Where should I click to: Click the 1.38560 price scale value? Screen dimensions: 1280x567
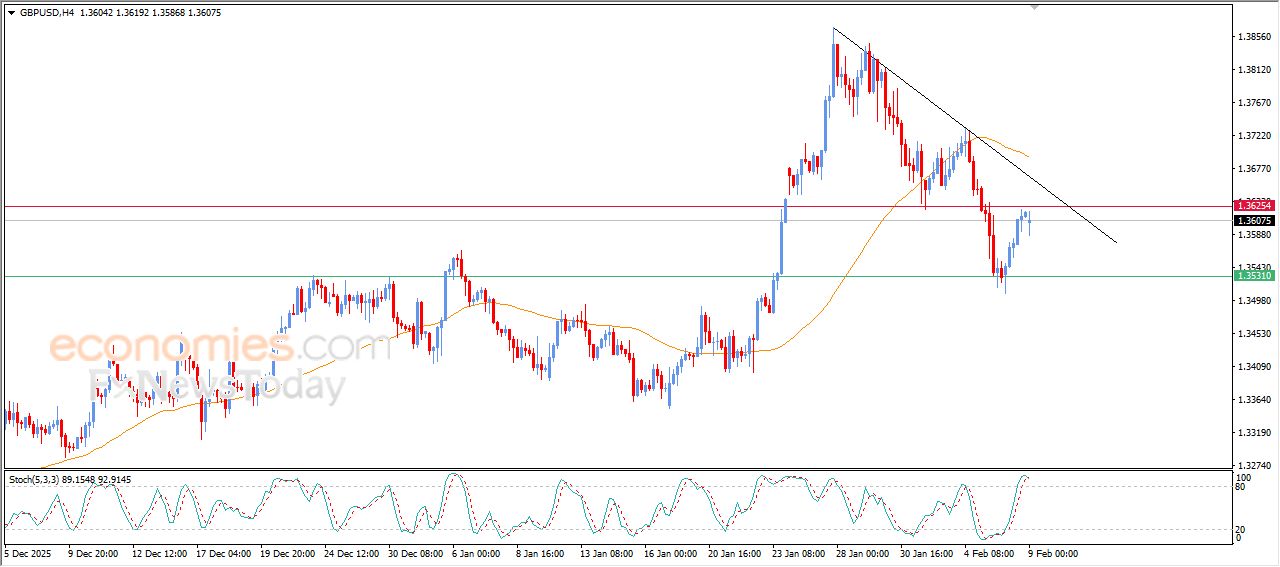1254,37
